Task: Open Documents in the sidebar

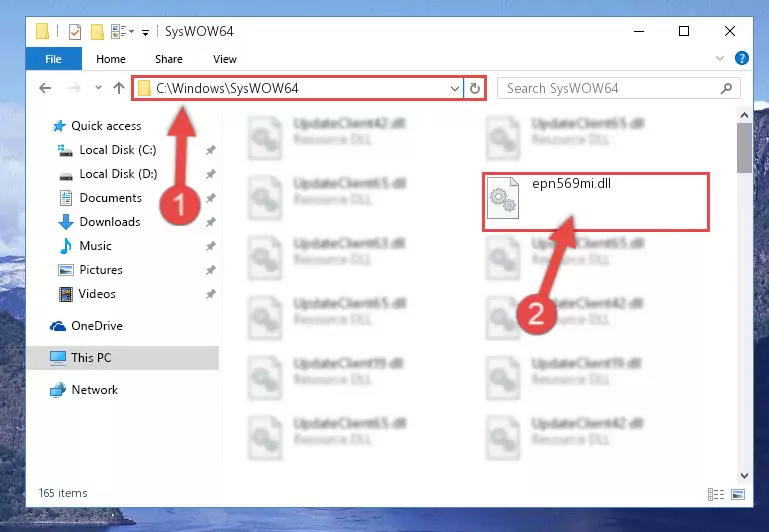Action: 110,198
